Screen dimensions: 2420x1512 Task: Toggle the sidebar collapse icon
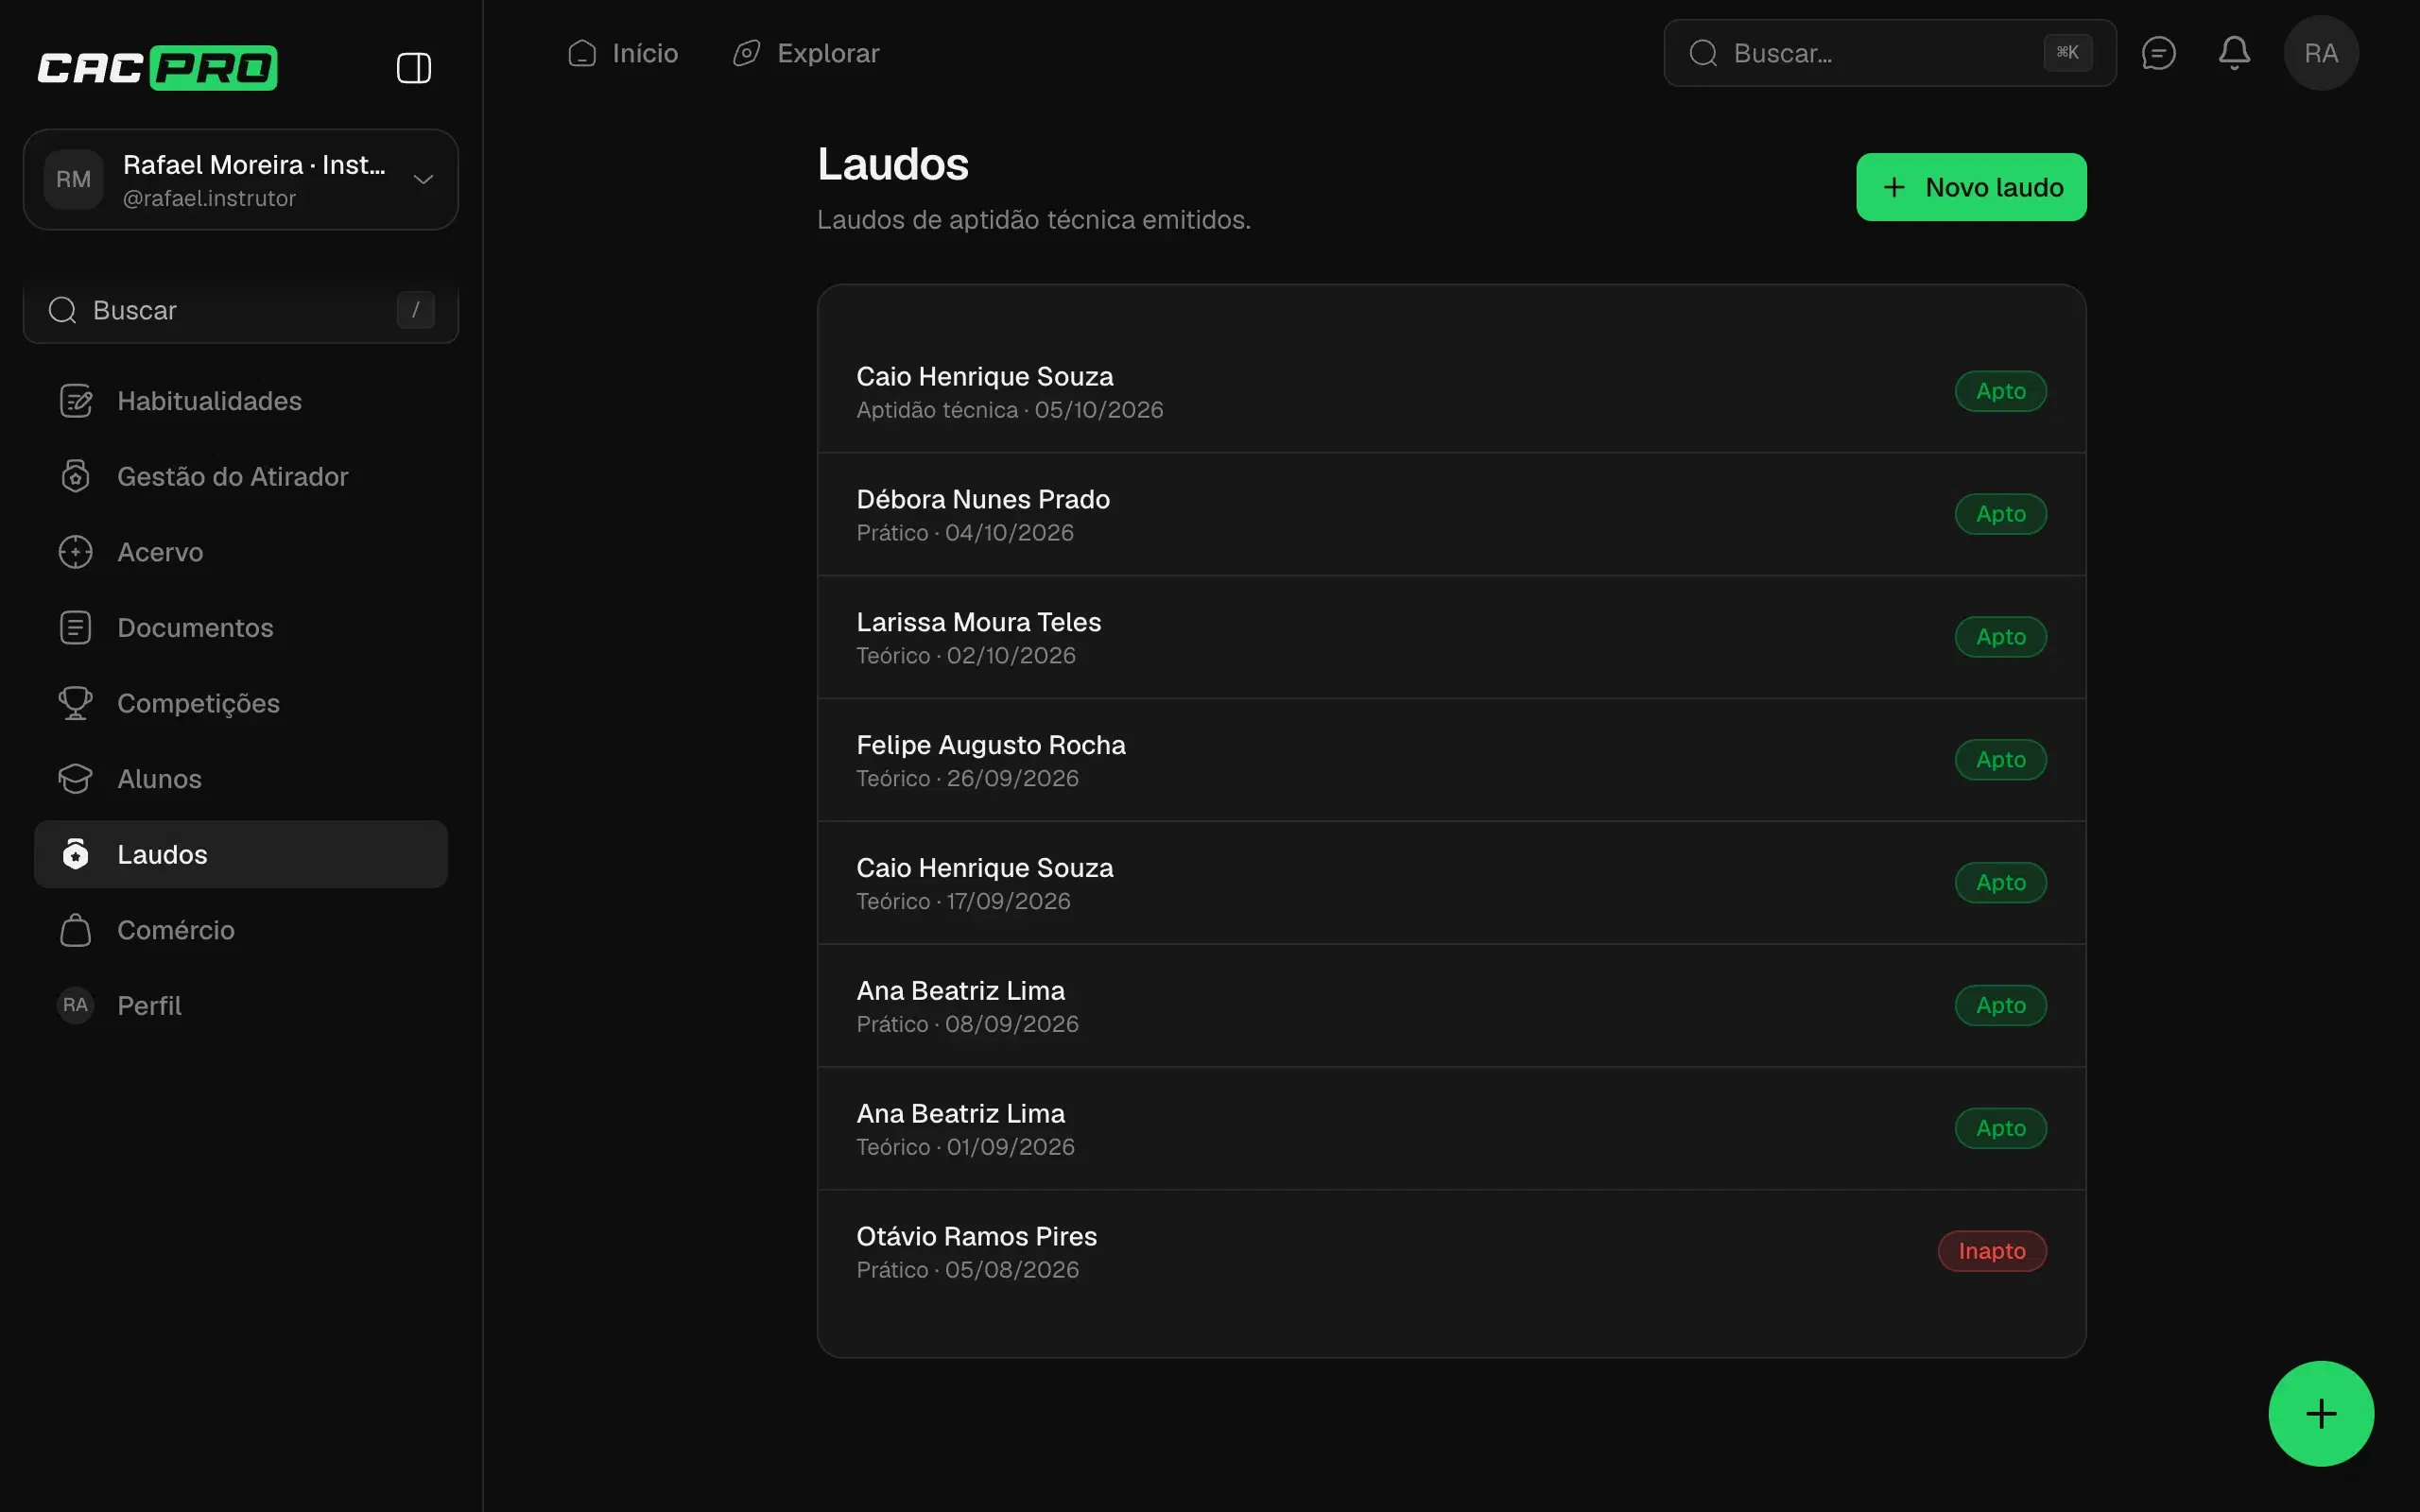coord(413,68)
